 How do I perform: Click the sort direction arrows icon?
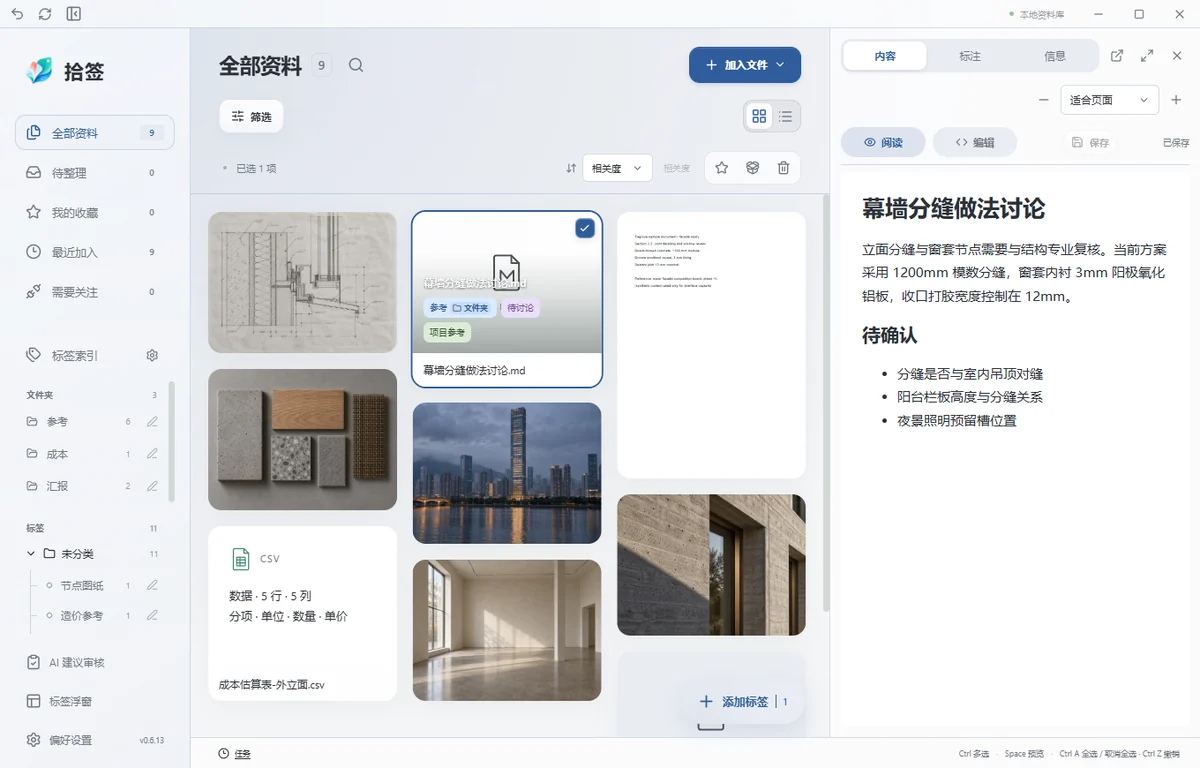pyautogui.click(x=571, y=168)
